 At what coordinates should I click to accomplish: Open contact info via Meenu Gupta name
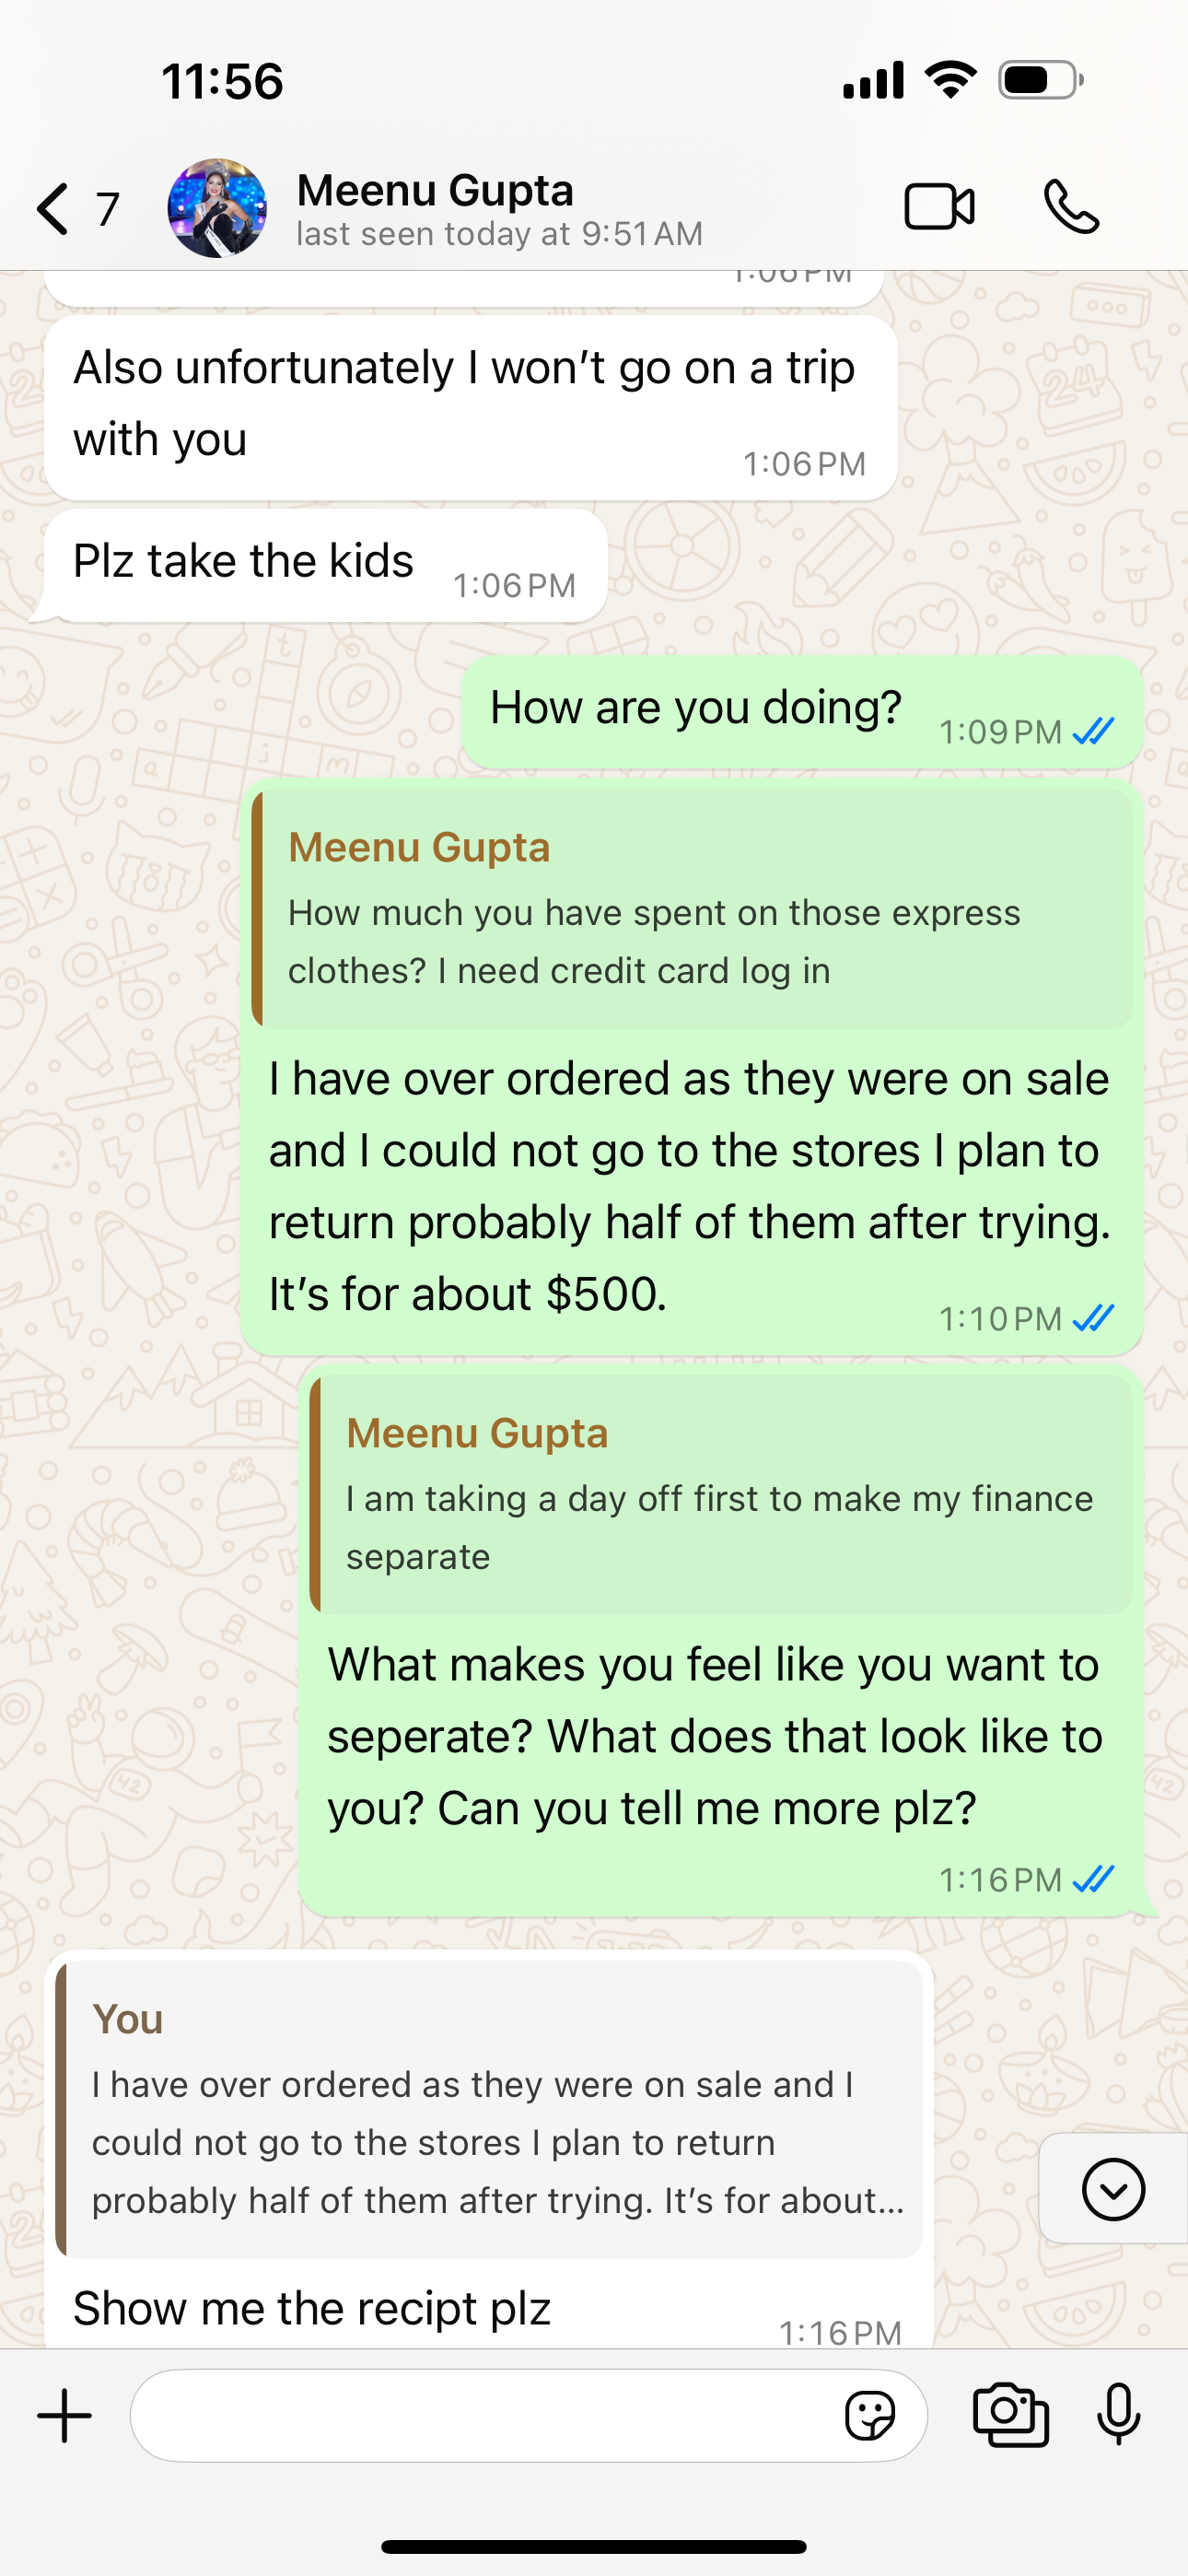coord(435,191)
